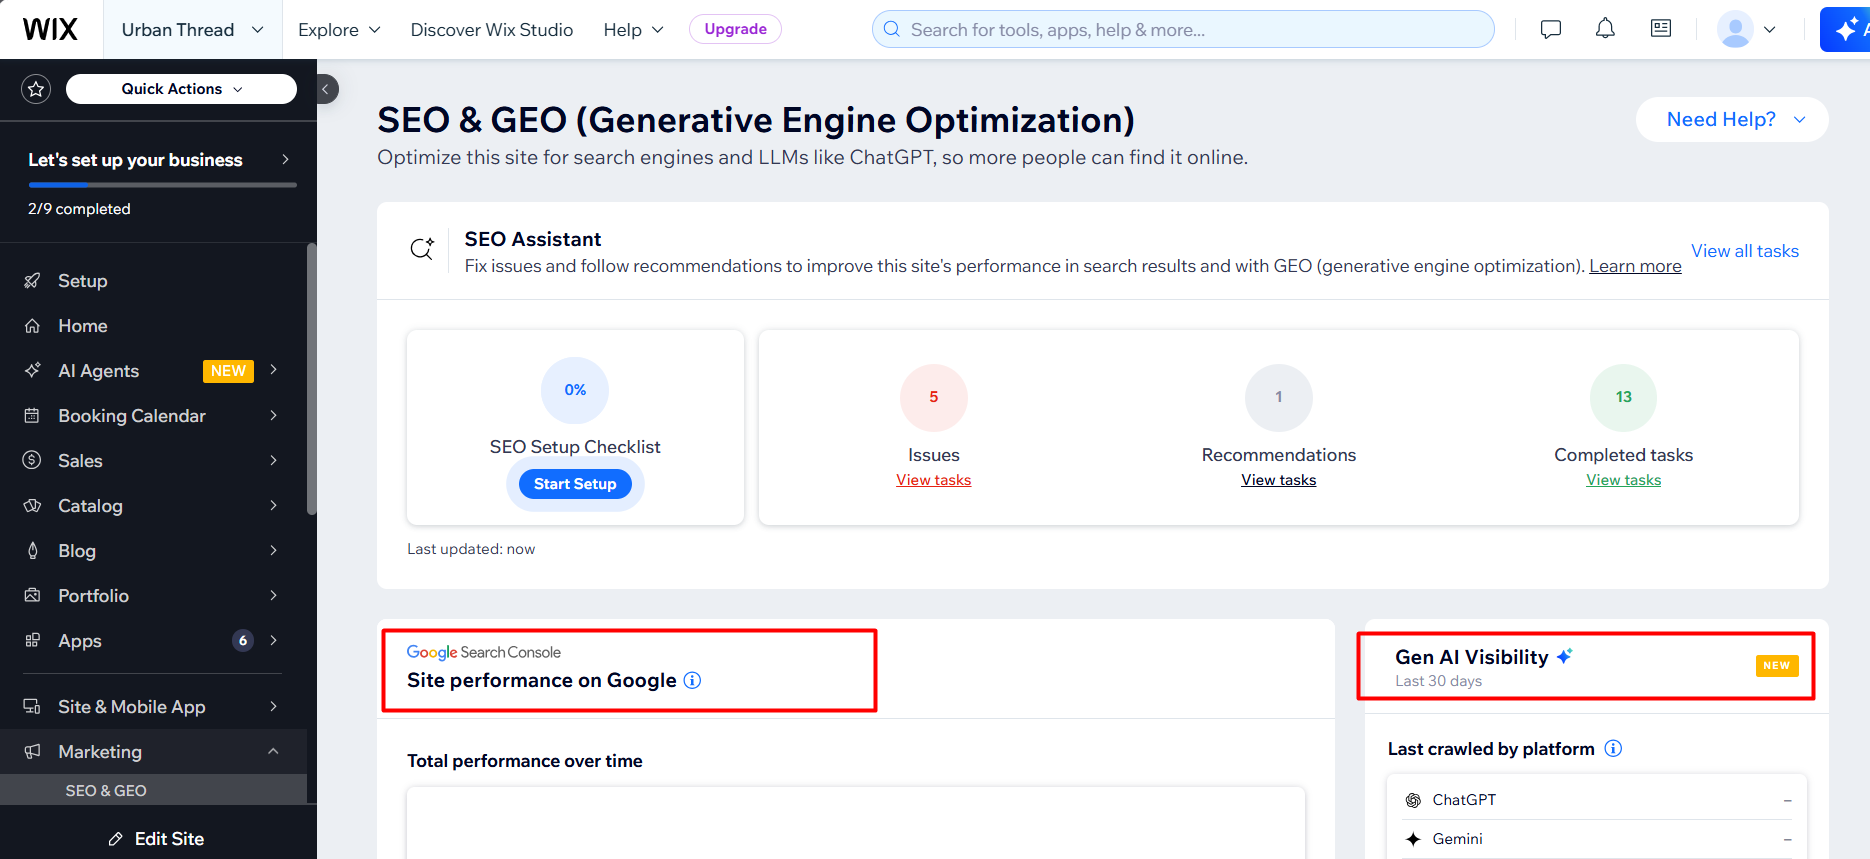Screen dimensions: 1870x859
Task: Click the "Last updated: now" text
Action: 471,549
